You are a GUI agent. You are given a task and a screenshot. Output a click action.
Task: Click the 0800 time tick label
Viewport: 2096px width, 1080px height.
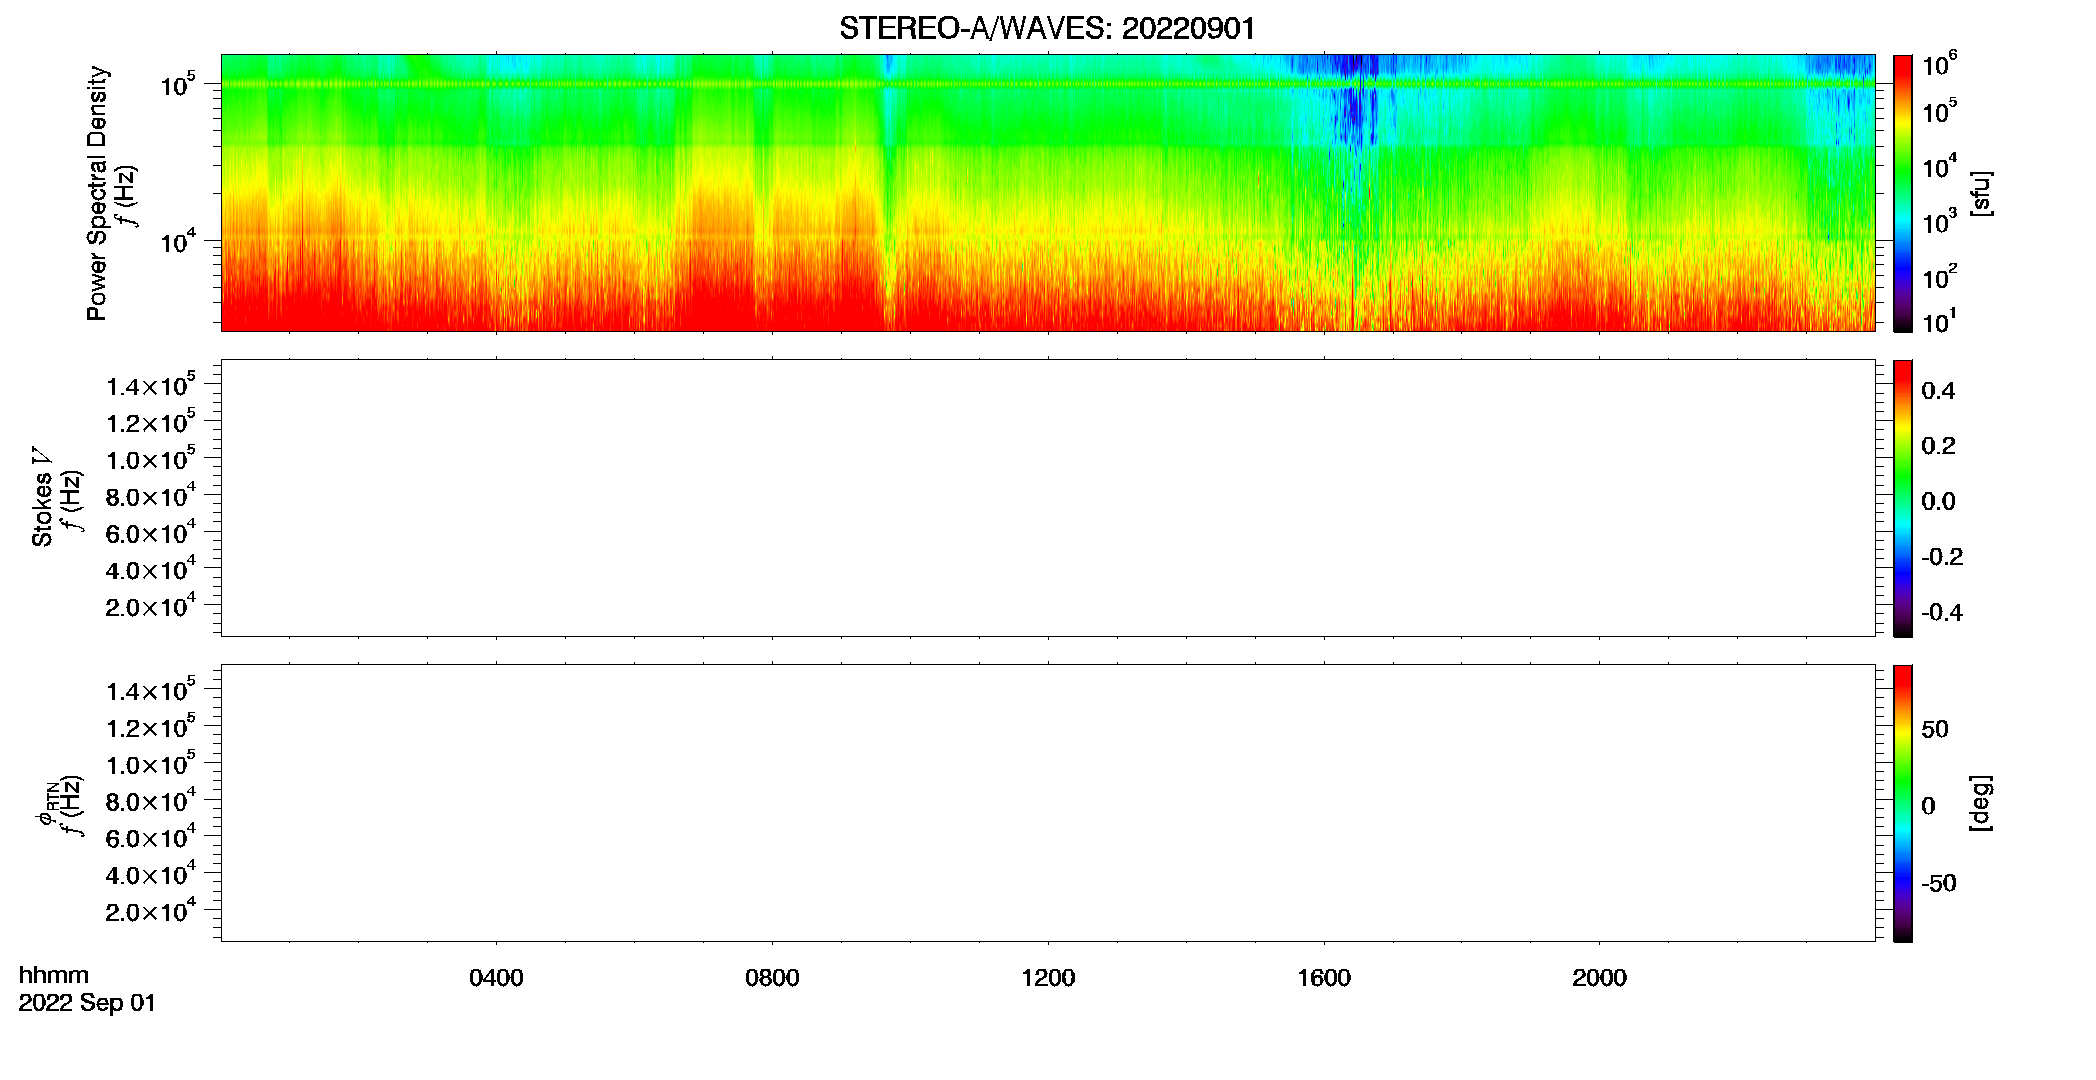[x=772, y=978]
